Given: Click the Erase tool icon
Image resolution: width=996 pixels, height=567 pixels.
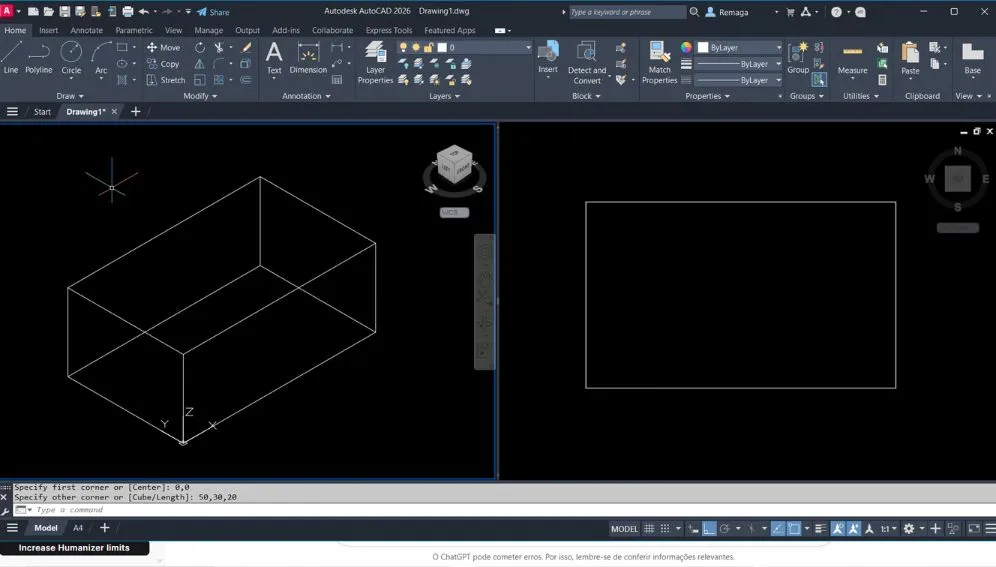Looking at the screenshot, I should (246, 48).
